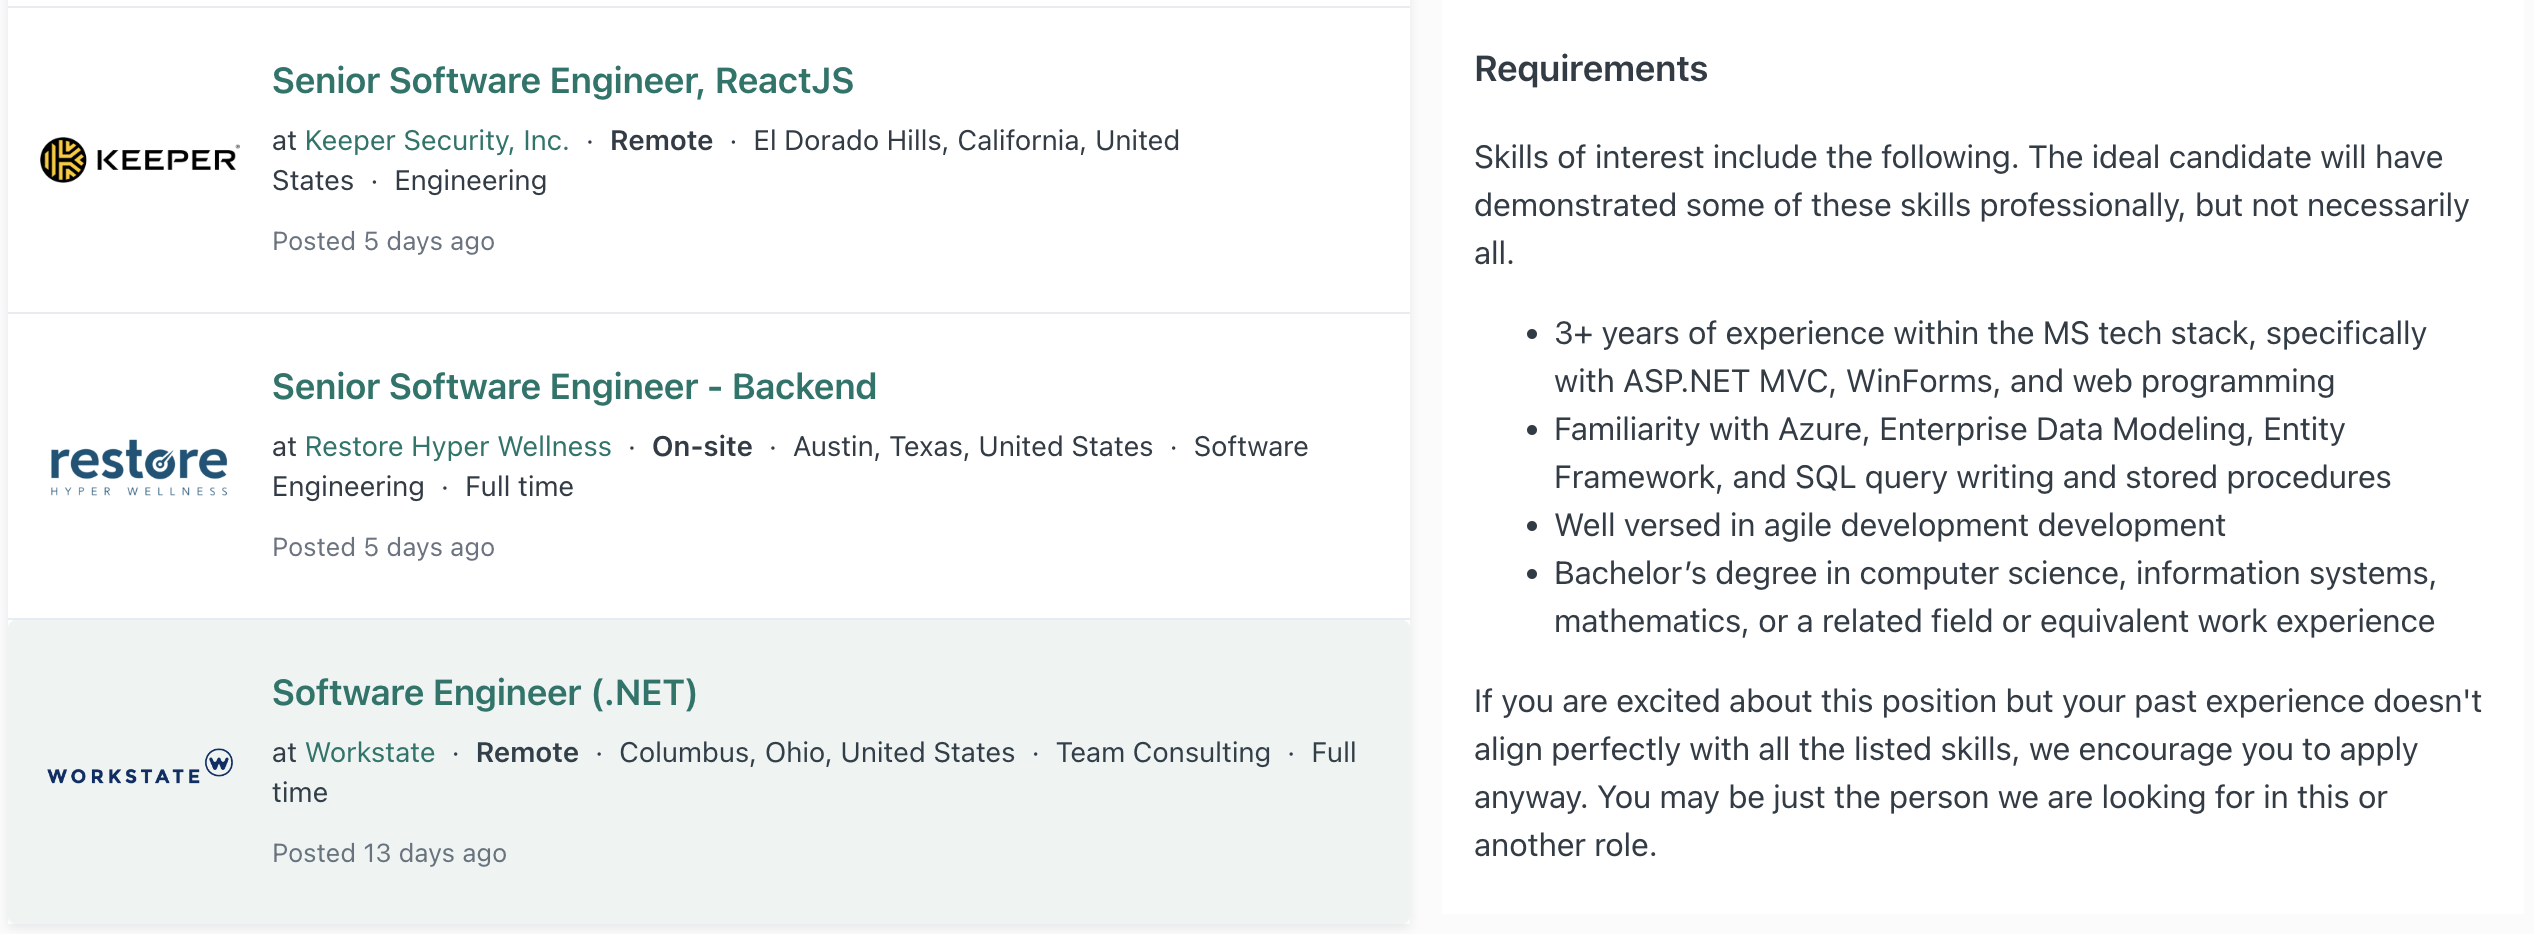2534x934 pixels.
Task: Click the Remote label on the Keeper listing
Action: (661, 141)
